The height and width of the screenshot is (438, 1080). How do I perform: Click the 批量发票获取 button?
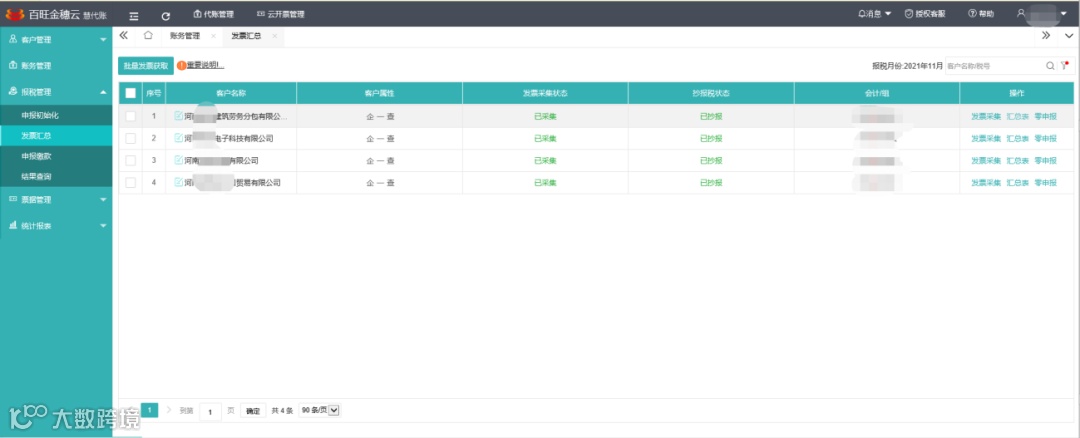146,65
